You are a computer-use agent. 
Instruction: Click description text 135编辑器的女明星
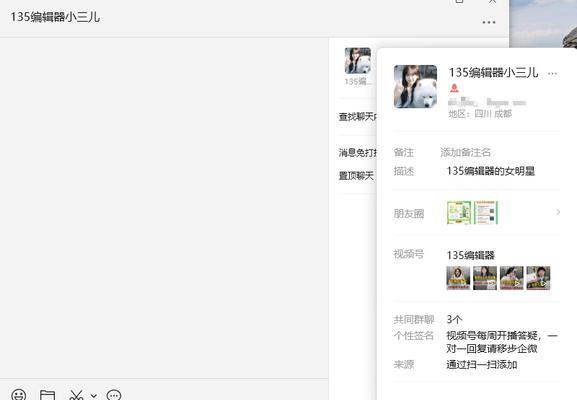tap(491, 171)
